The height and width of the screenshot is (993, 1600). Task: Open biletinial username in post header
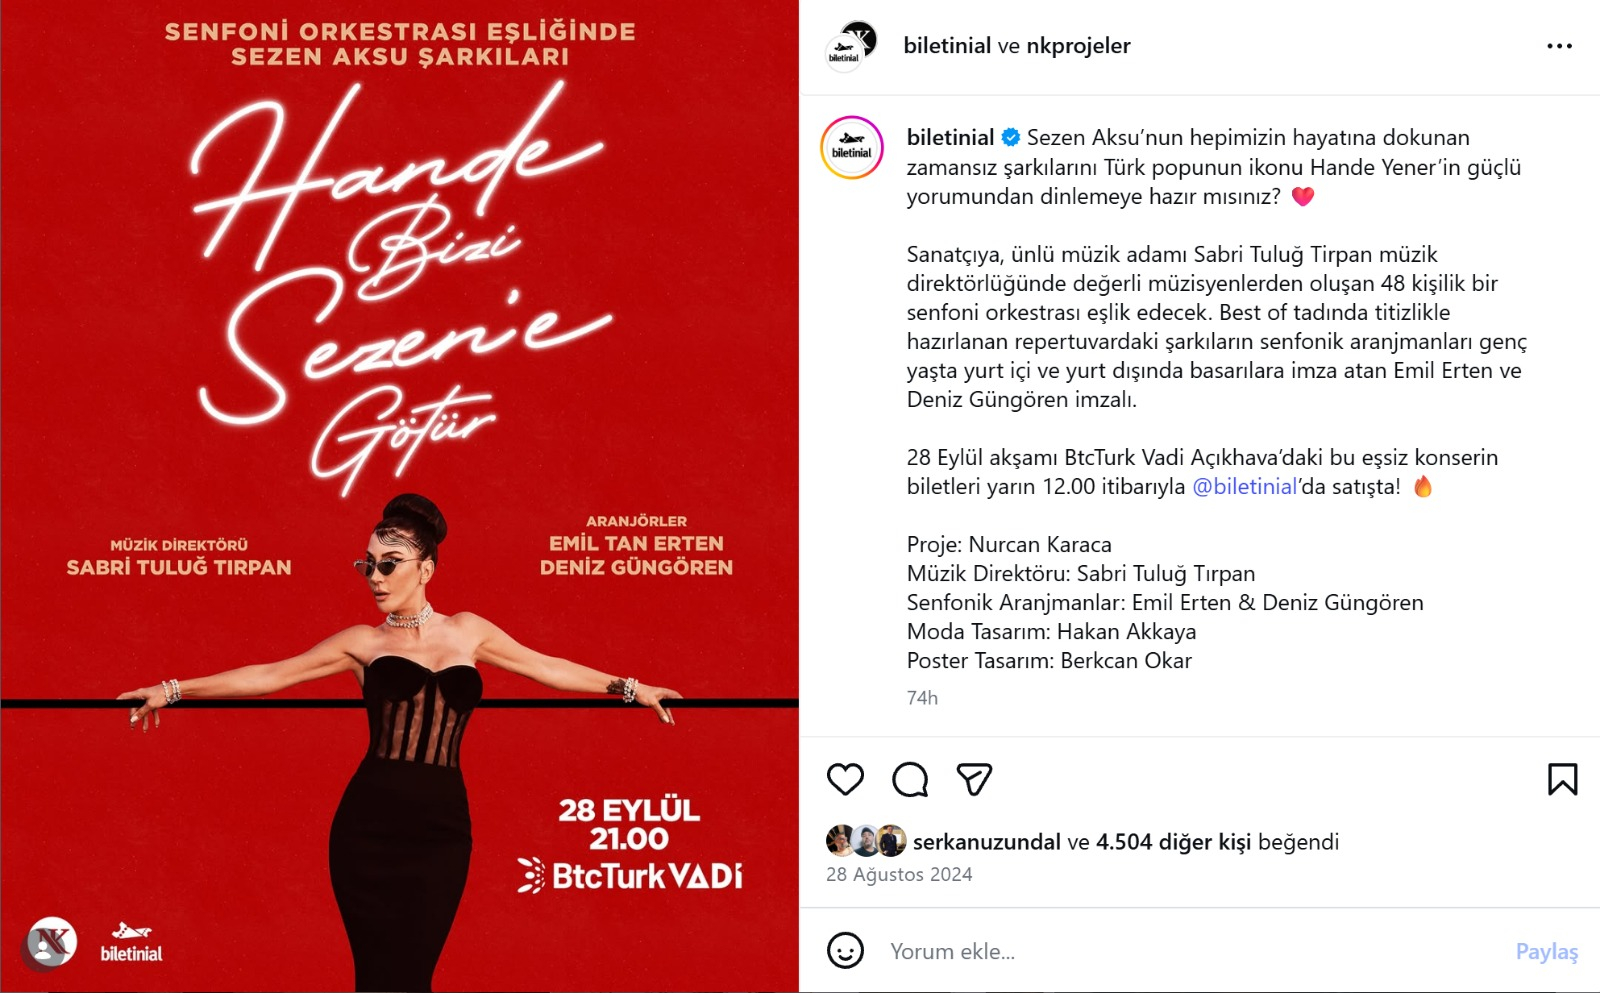[x=947, y=46]
